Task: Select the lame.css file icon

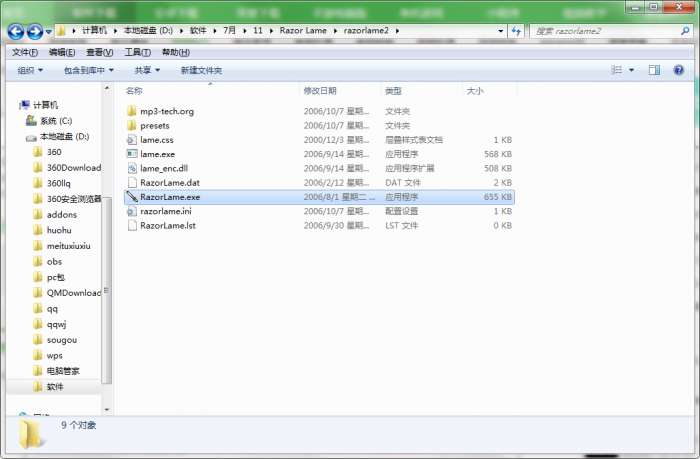Action: click(x=132, y=140)
